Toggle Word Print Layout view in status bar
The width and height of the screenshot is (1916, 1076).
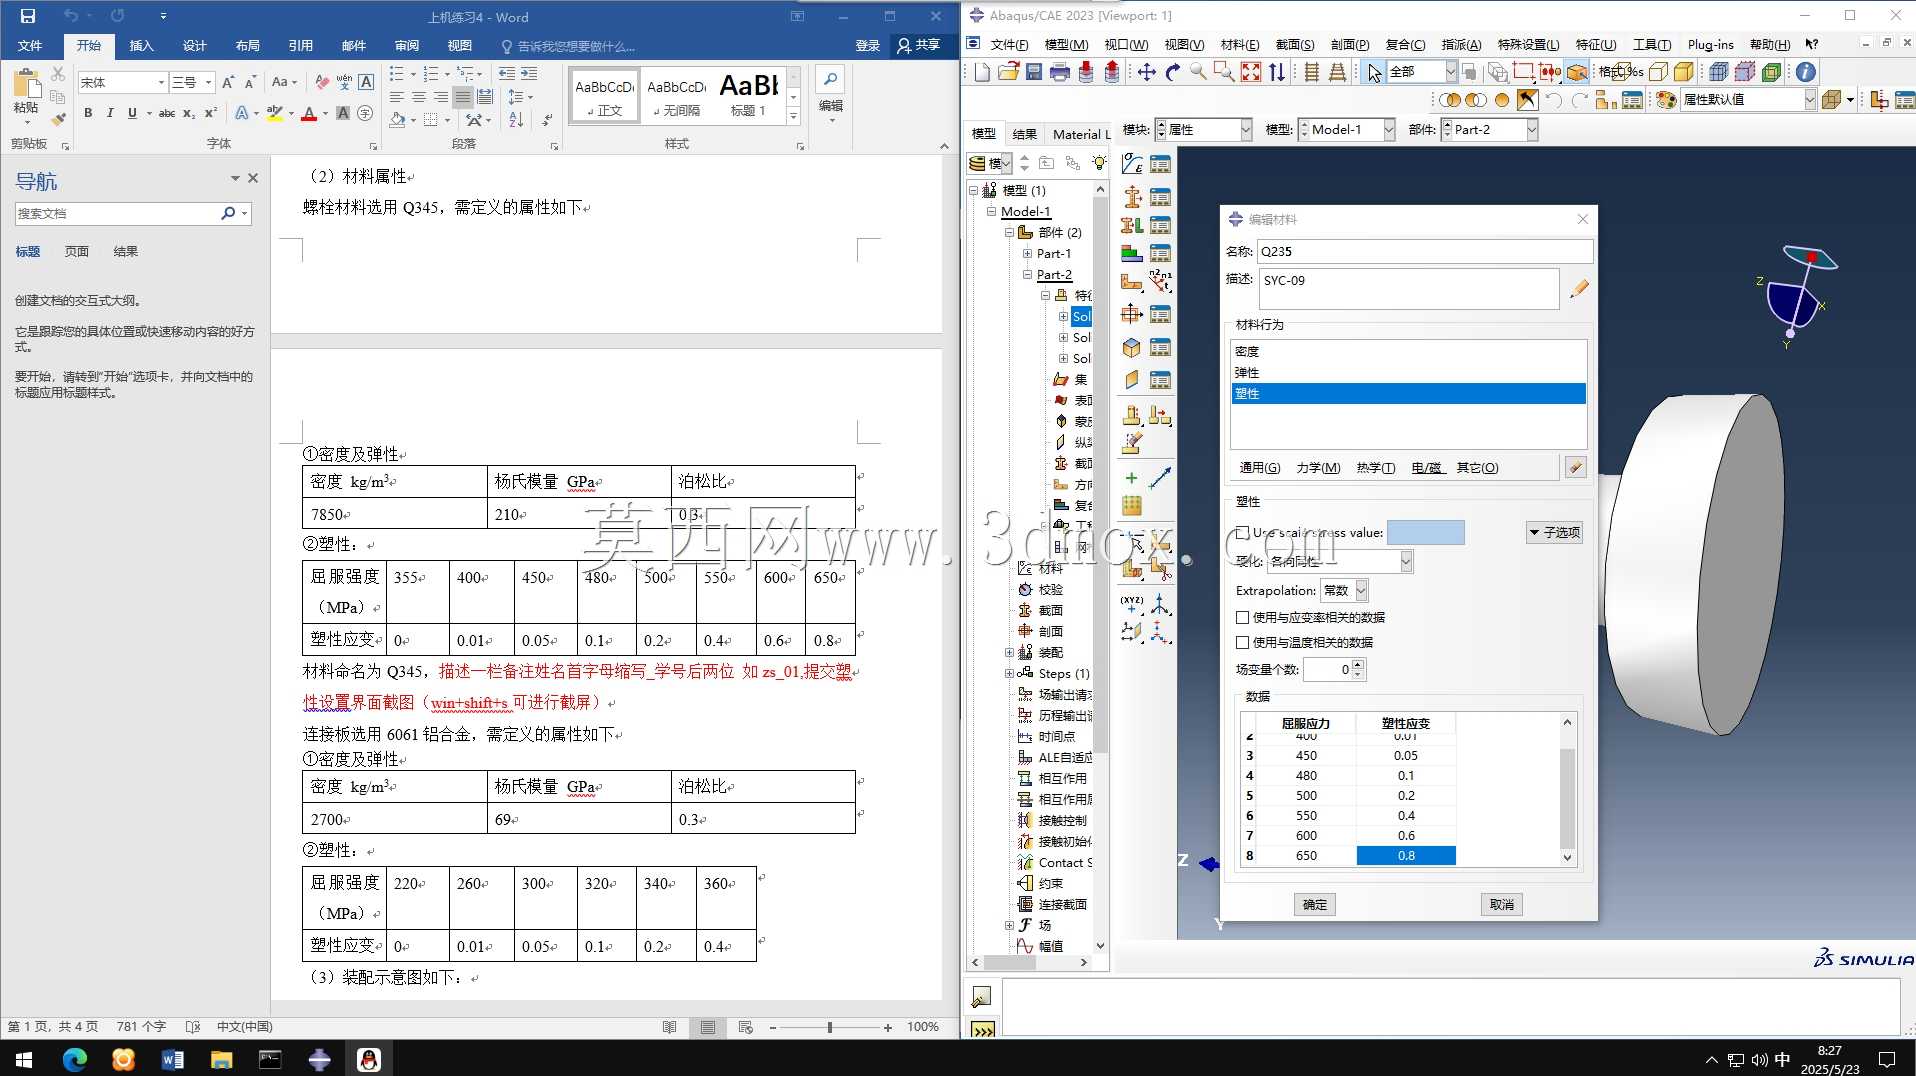tap(708, 1027)
